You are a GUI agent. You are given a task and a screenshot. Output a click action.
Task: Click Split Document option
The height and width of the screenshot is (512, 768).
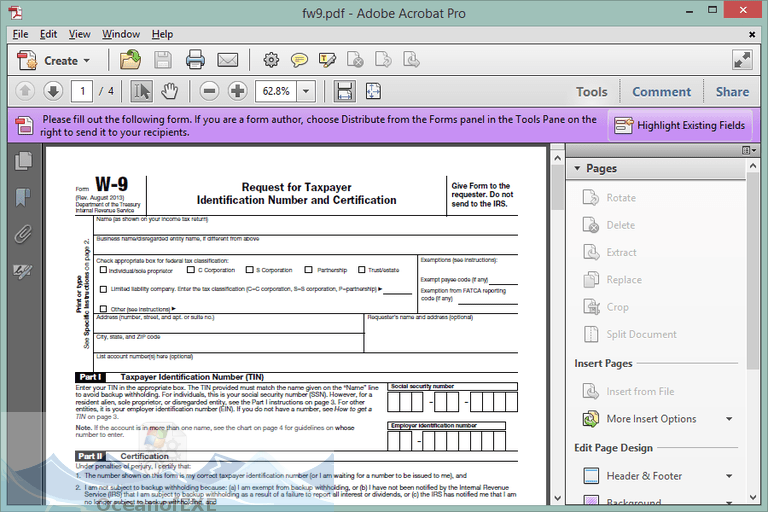[x=629, y=334]
